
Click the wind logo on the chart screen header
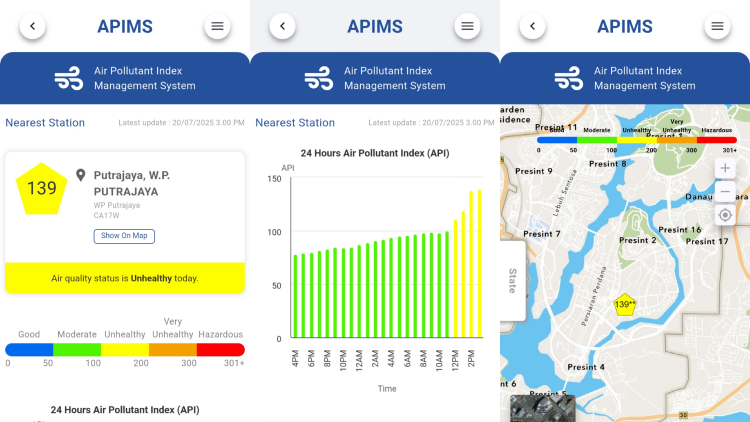pos(318,78)
